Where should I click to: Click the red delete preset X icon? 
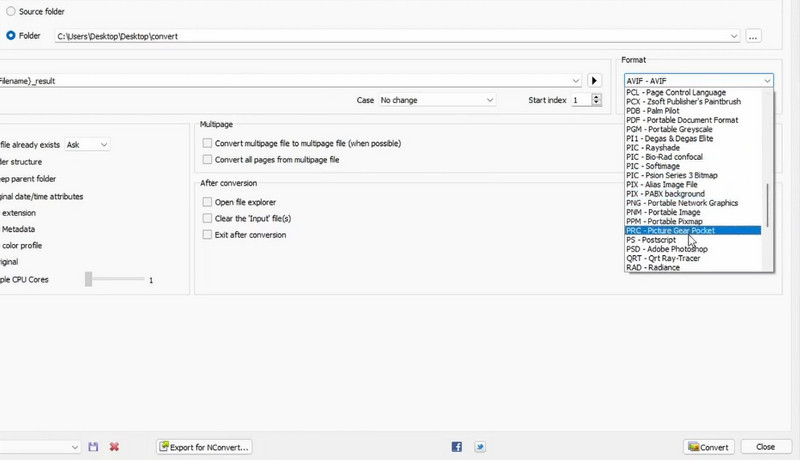(x=114, y=447)
